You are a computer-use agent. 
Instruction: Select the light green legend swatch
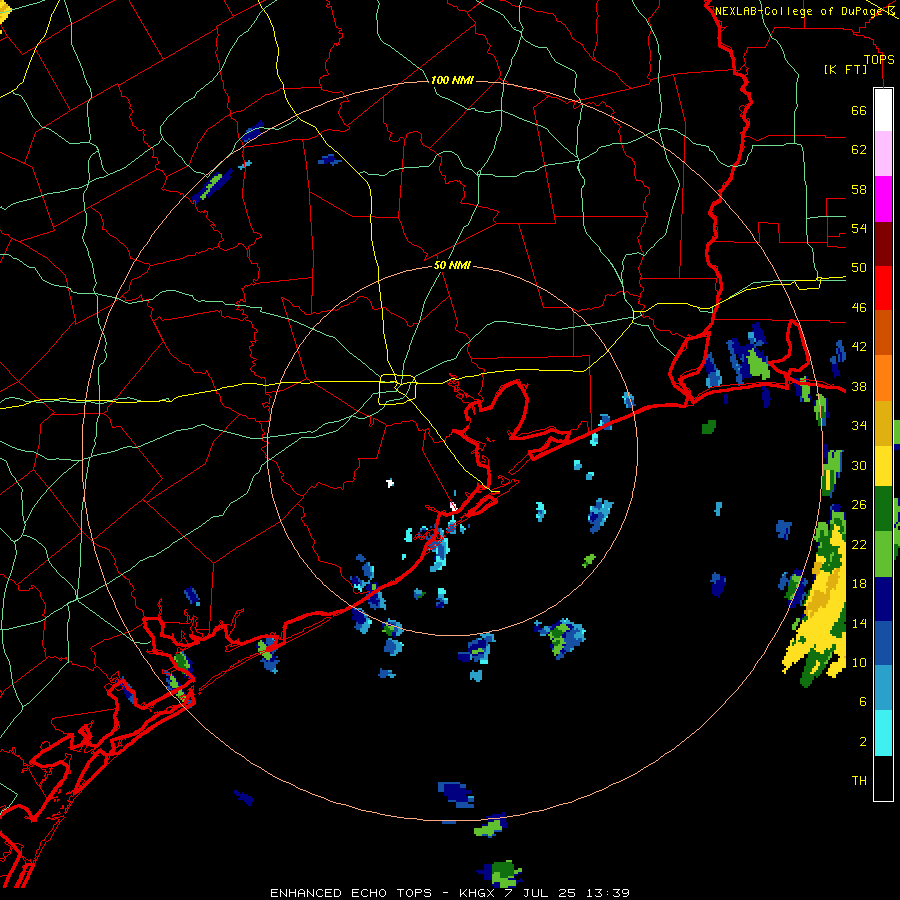[883, 554]
